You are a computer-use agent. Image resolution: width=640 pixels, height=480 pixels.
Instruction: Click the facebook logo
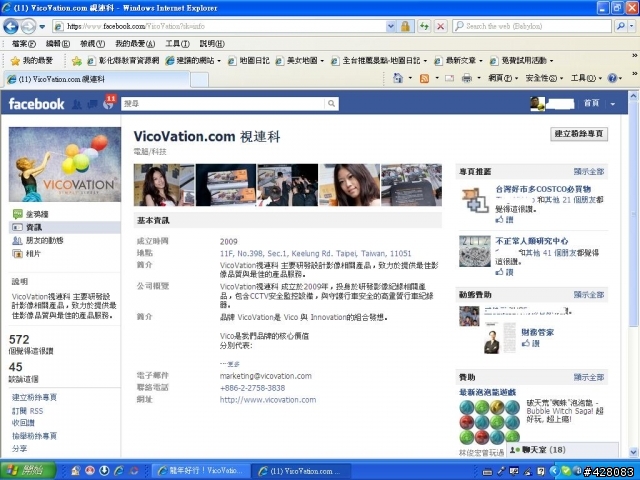click(x=36, y=104)
